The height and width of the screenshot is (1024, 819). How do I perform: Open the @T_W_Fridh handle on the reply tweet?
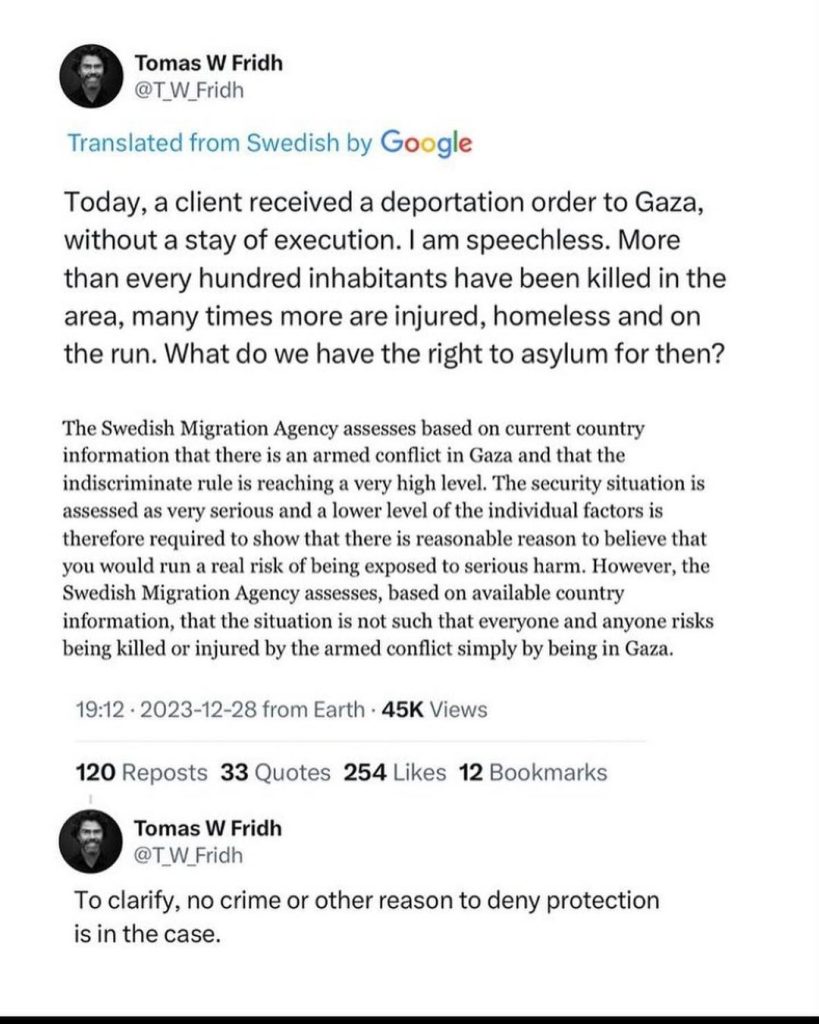point(189,856)
